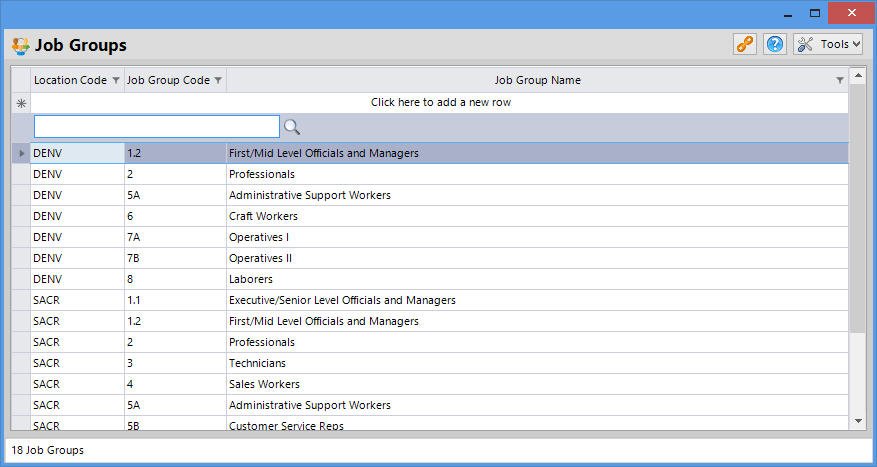Select the Sales Workers cell

coord(537,384)
